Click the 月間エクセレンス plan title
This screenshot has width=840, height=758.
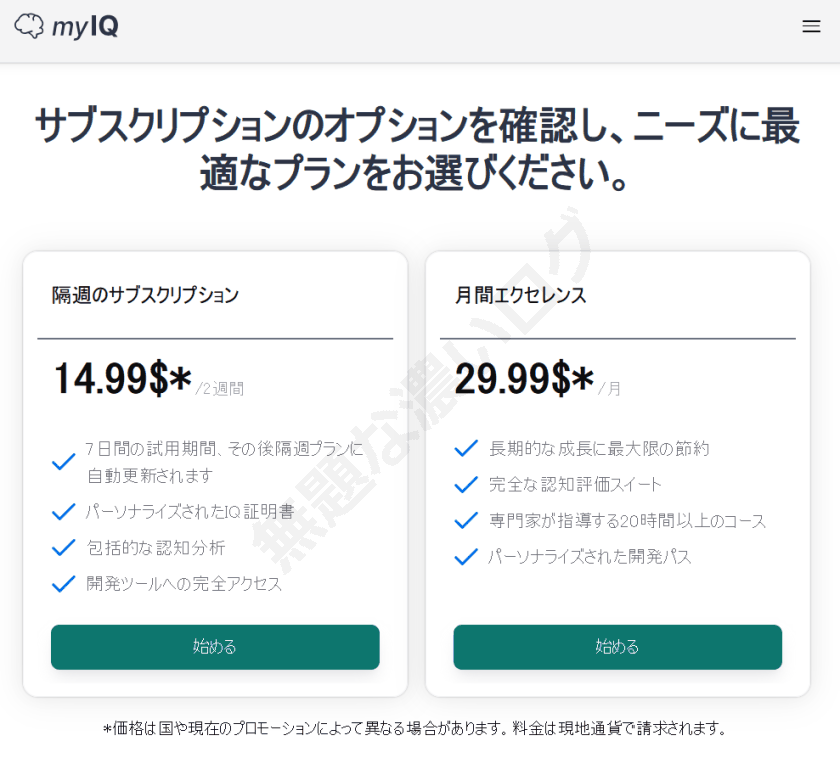(521, 295)
